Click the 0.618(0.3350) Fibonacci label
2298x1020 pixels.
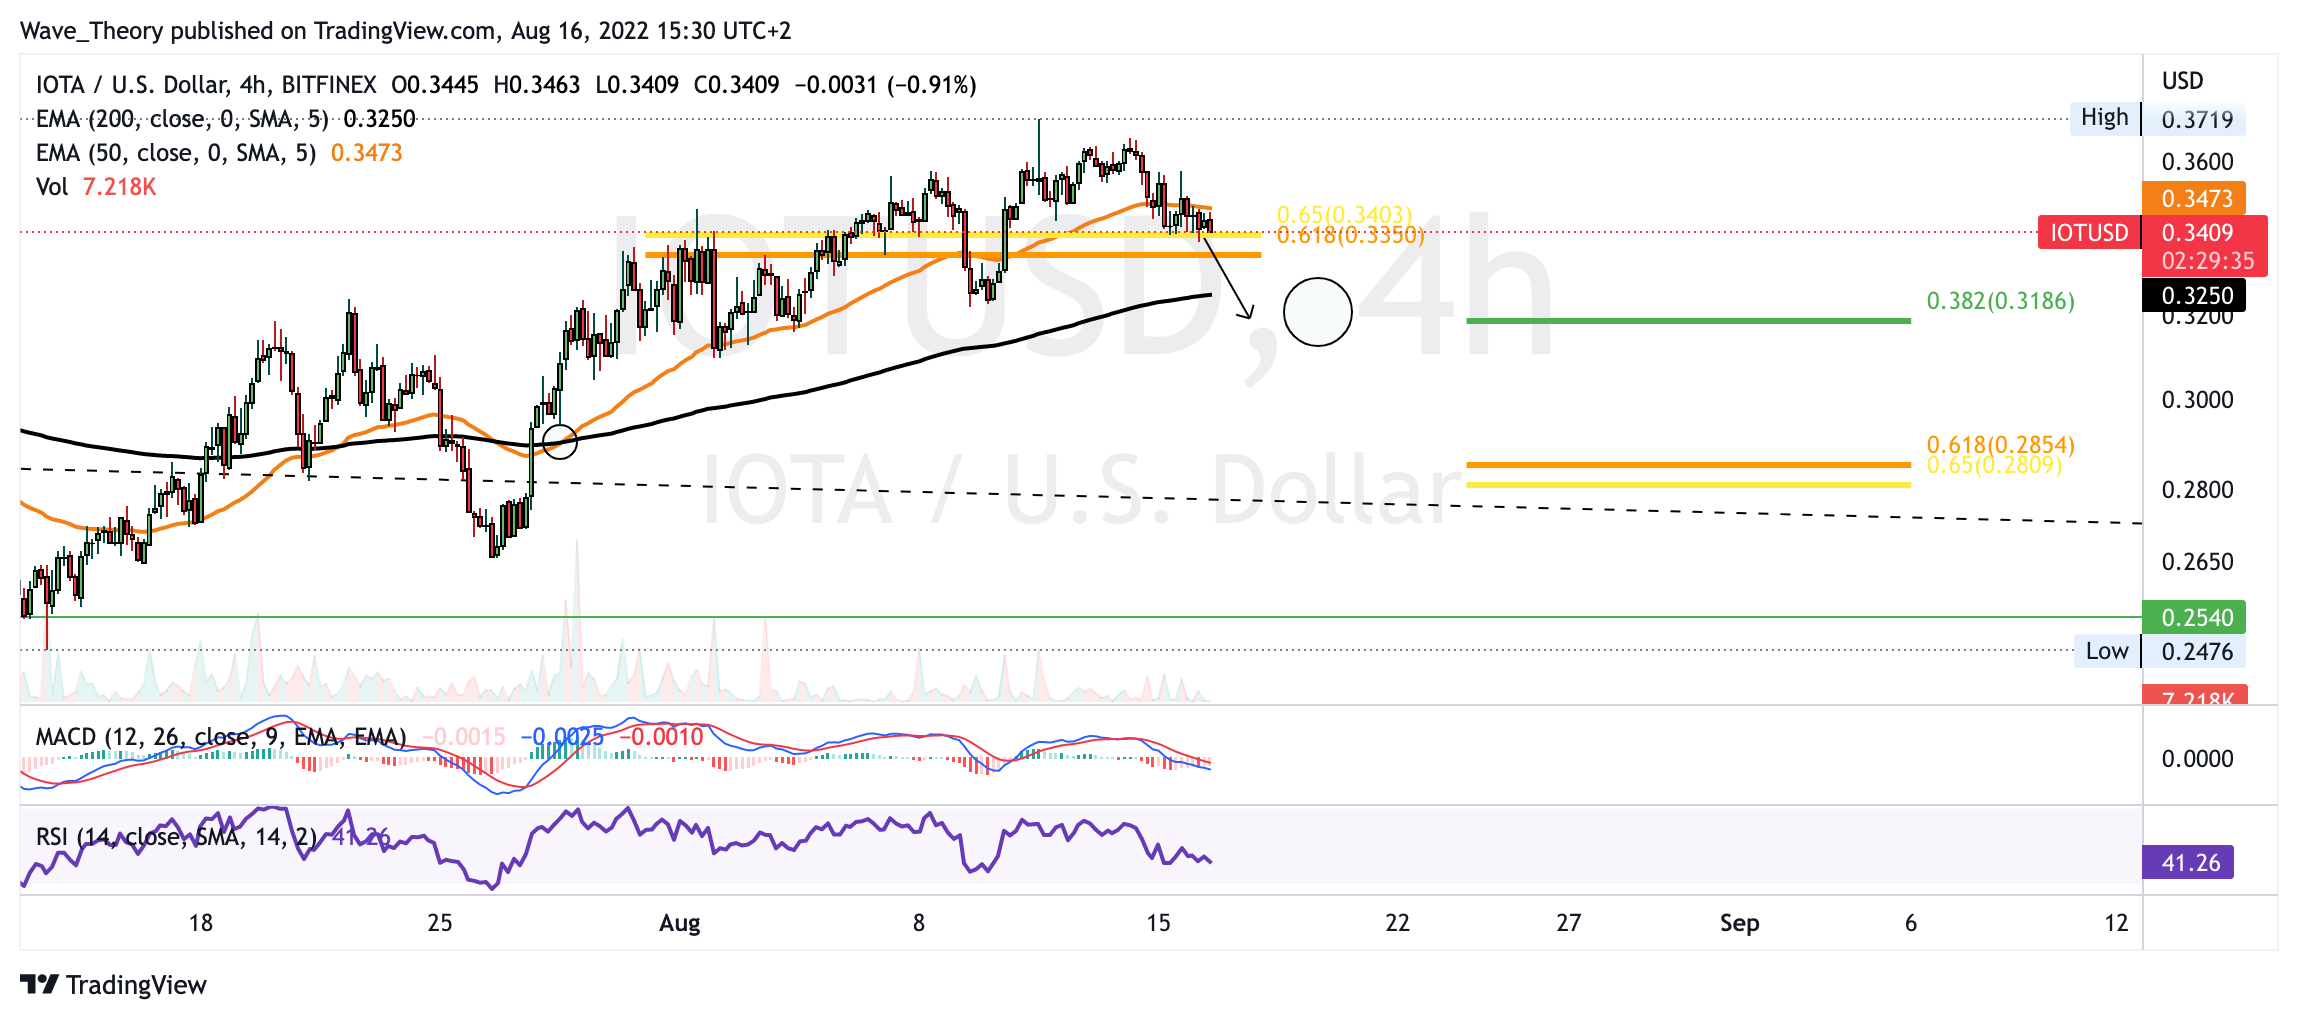tap(1350, 236)
